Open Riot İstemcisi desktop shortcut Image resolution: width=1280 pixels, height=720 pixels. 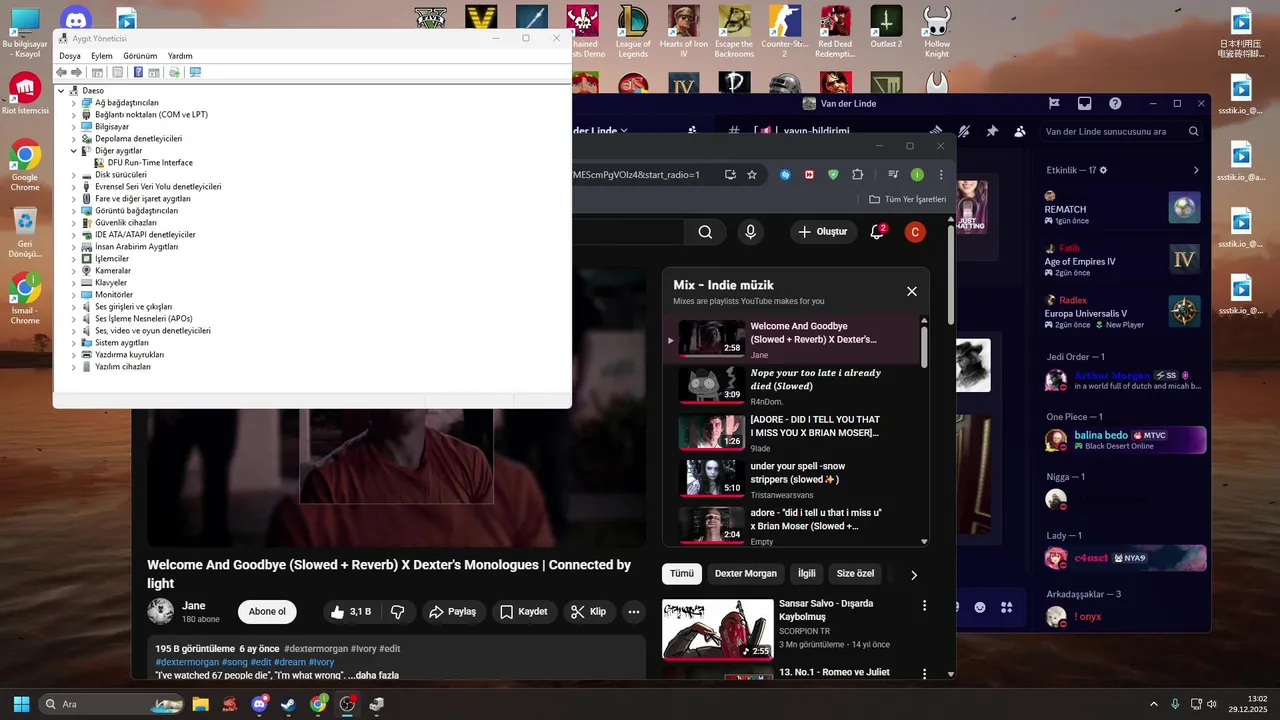[x=25, y=94]
